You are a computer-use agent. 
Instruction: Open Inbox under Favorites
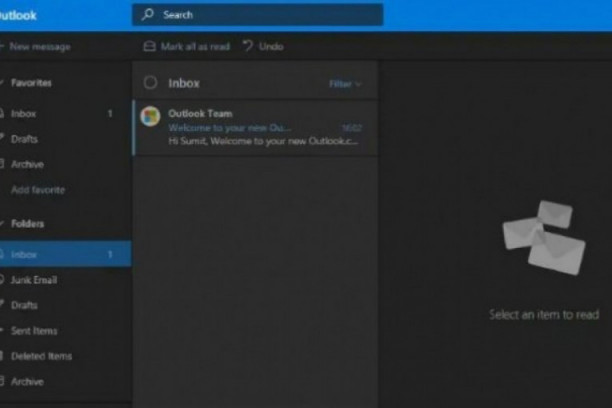(24, 114)
